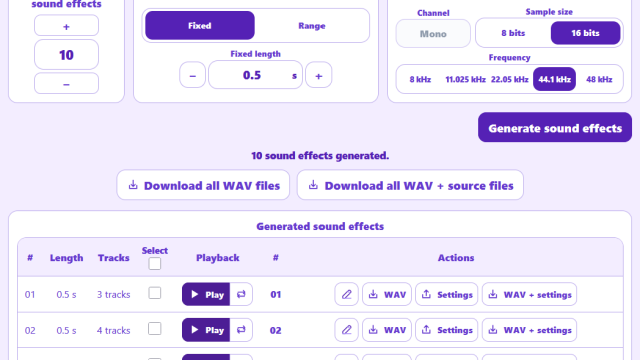Image resolution: width=640 pixels, height=360 pixels.
Task: Decrease fixed length with minus button
Action: pyautogui.click(x=192, y=75)
